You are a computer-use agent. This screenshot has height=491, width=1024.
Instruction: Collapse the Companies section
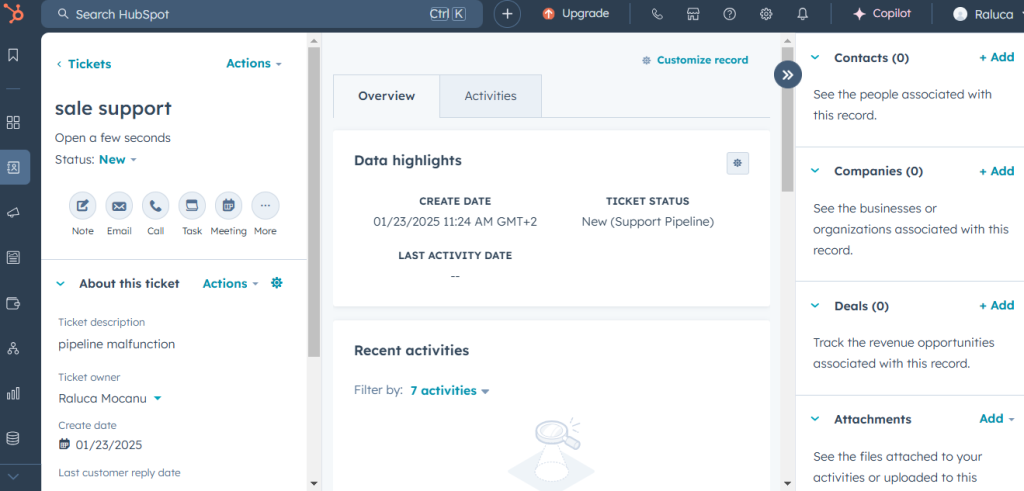[x=815, y=171]
